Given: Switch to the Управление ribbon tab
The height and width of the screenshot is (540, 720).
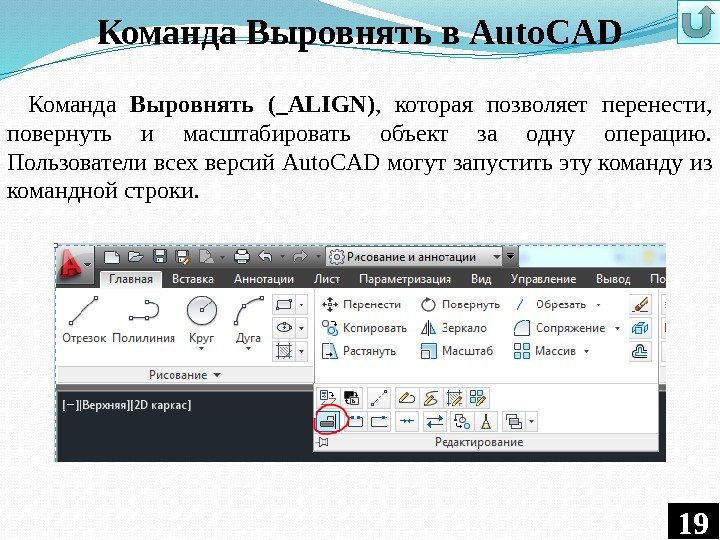Looking at the screenshot, I should pos(543,279).
